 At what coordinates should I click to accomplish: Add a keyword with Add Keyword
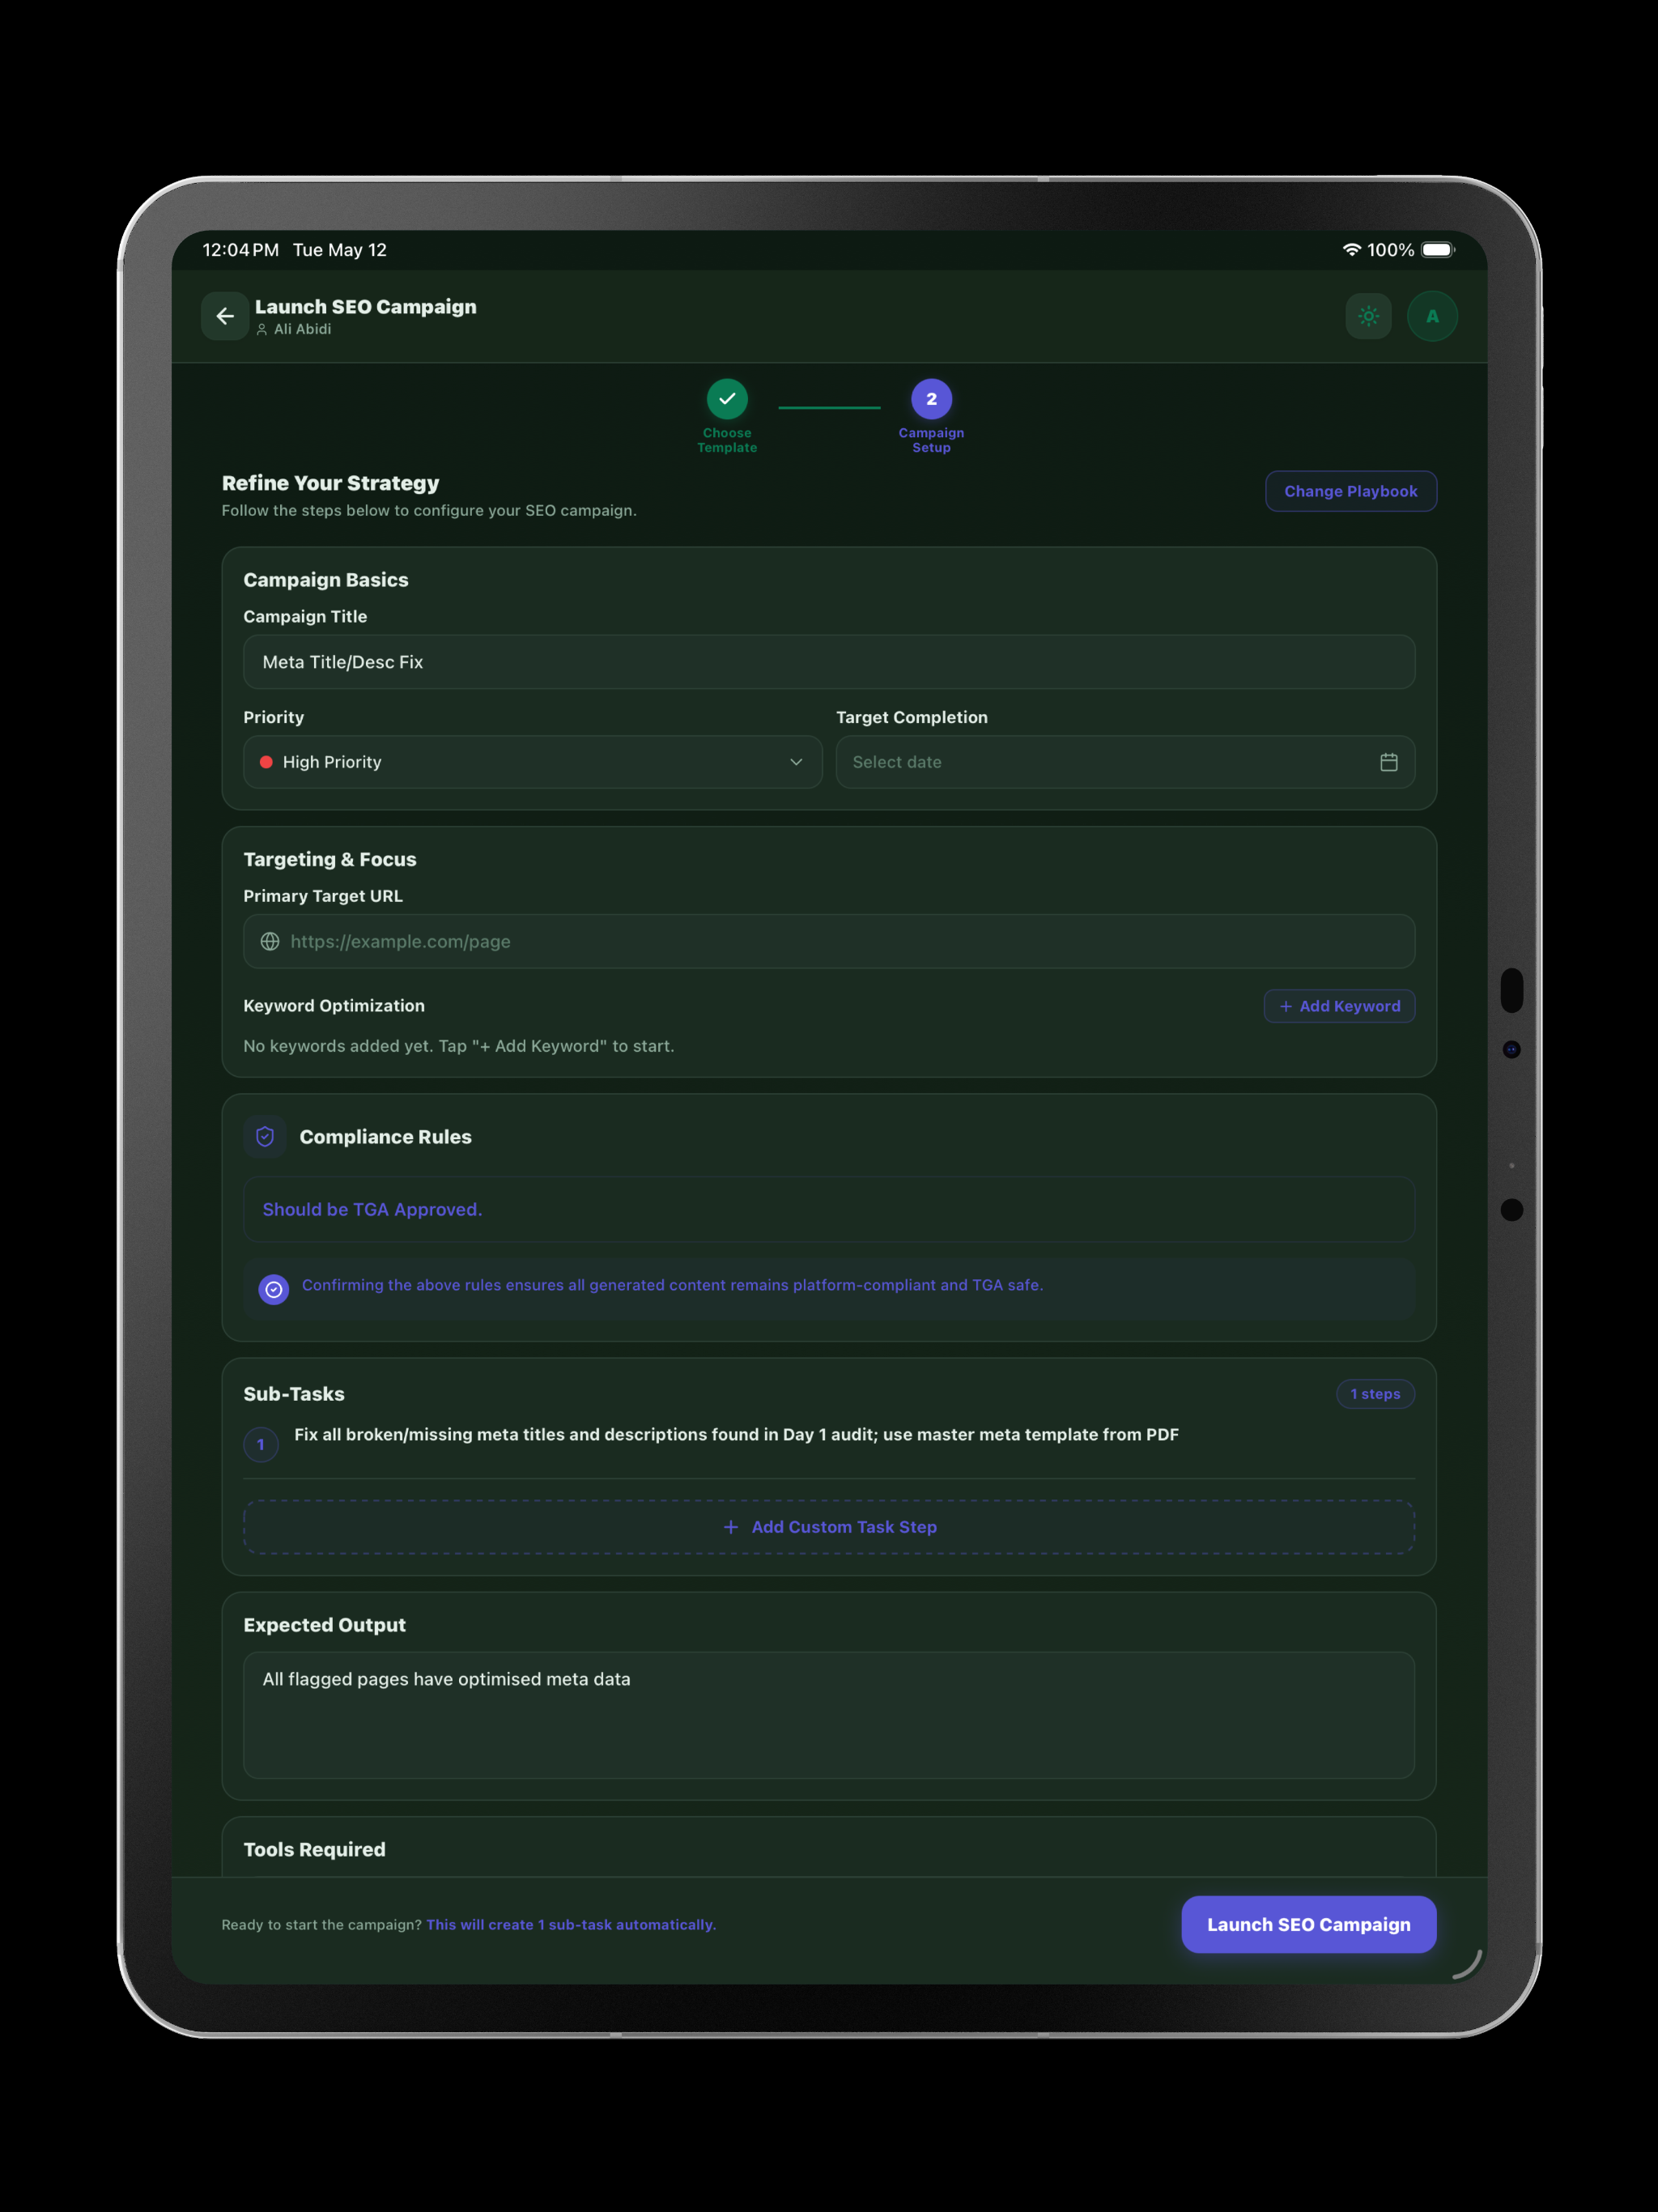[x=1339, y=1006]
